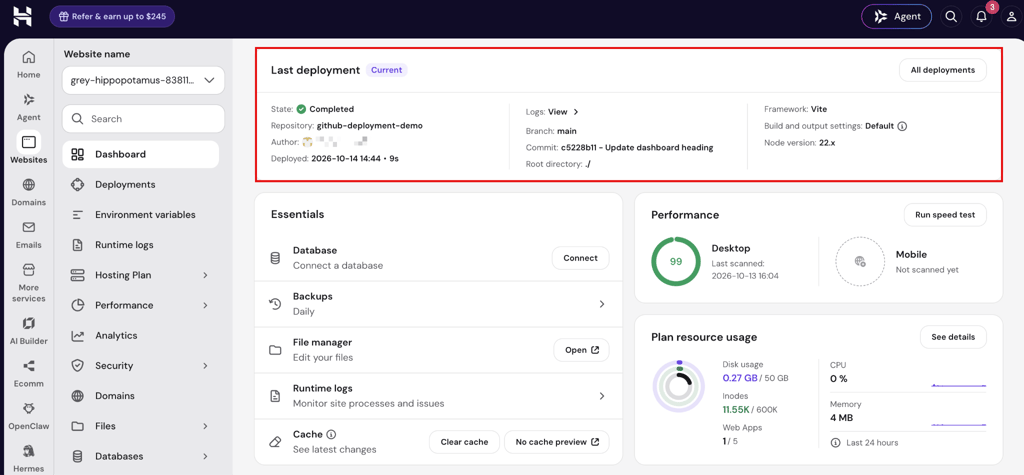
Task: Click the Run speed test button
Action: (945, 214)
